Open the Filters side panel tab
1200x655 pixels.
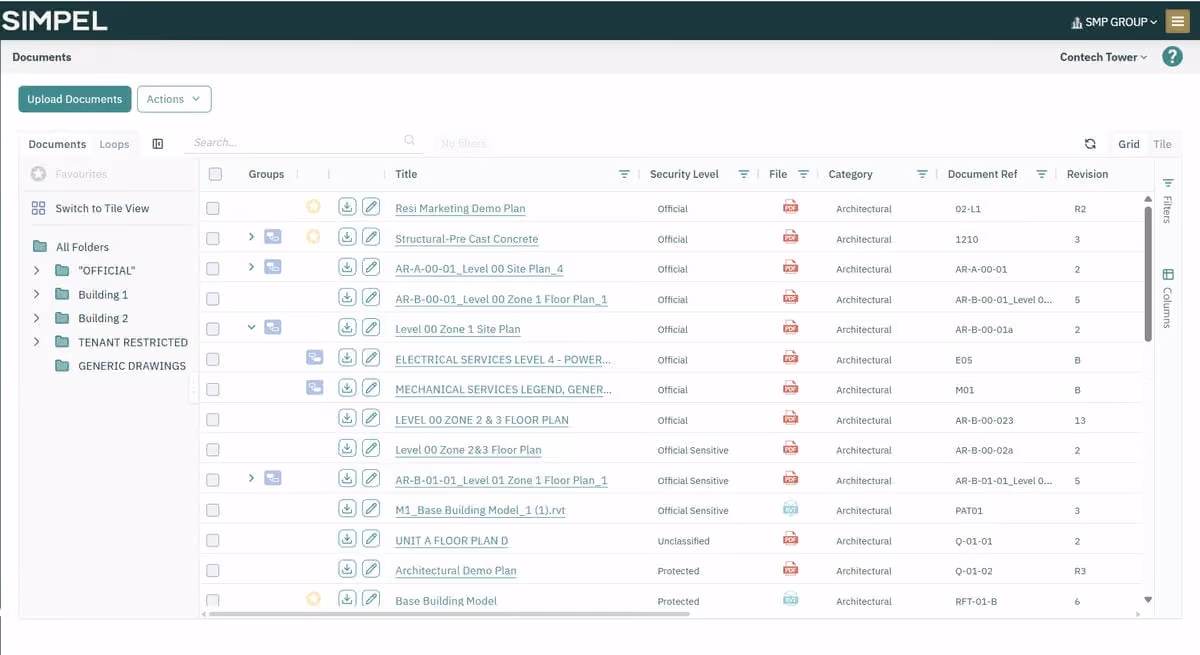point(1167,201)
